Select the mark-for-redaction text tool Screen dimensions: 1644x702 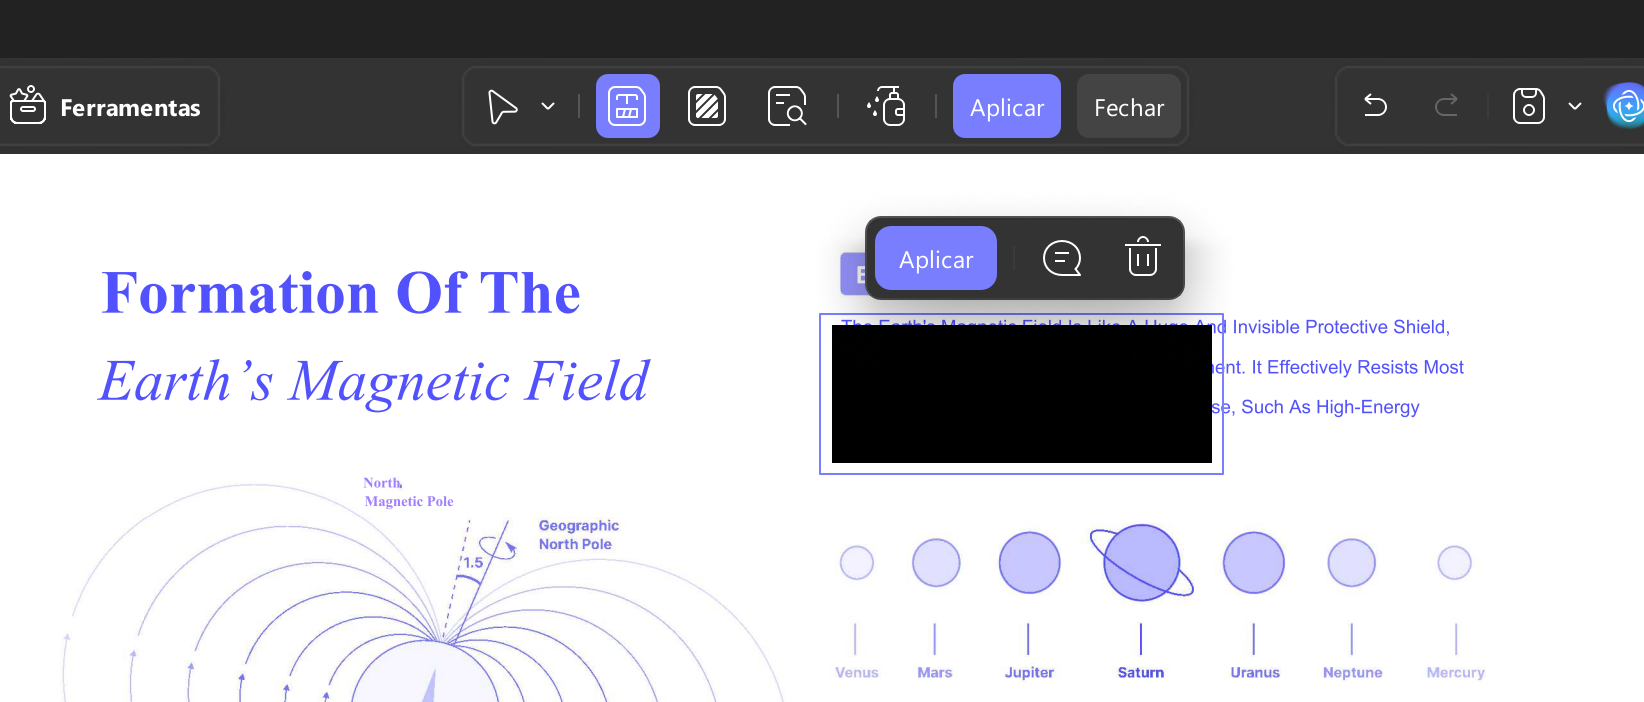pyautogui.click(x=628, y=106)
